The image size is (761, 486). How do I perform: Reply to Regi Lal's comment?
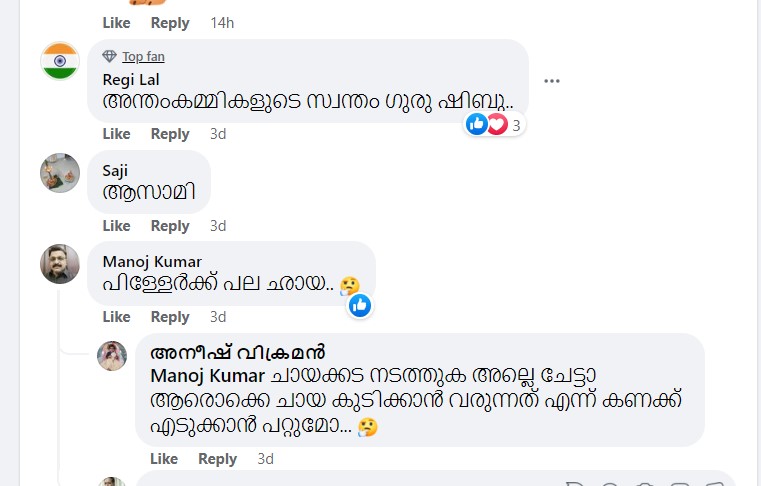point(170,134)
